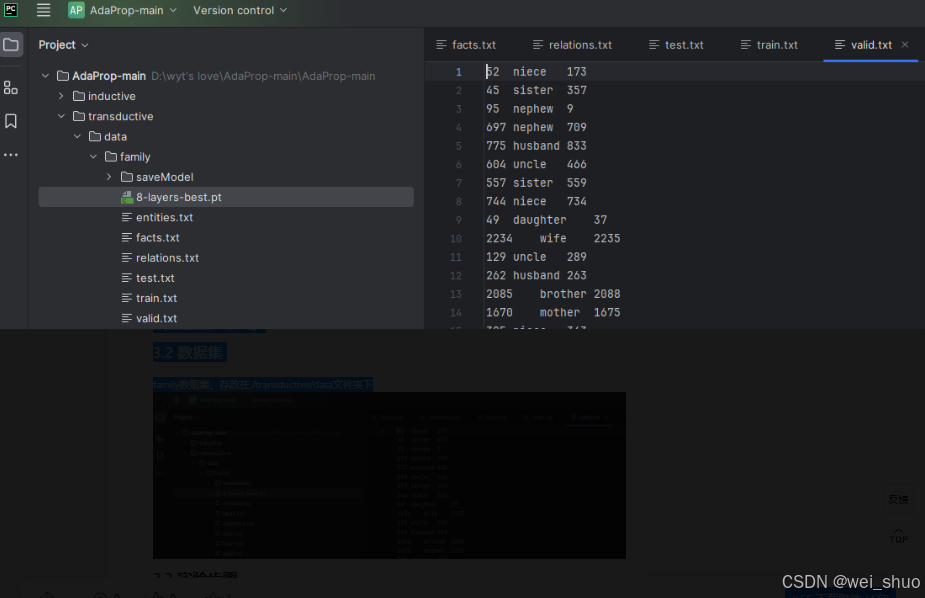Open the Project view options dropdown
925x598 pixels.
click(63, 45)
